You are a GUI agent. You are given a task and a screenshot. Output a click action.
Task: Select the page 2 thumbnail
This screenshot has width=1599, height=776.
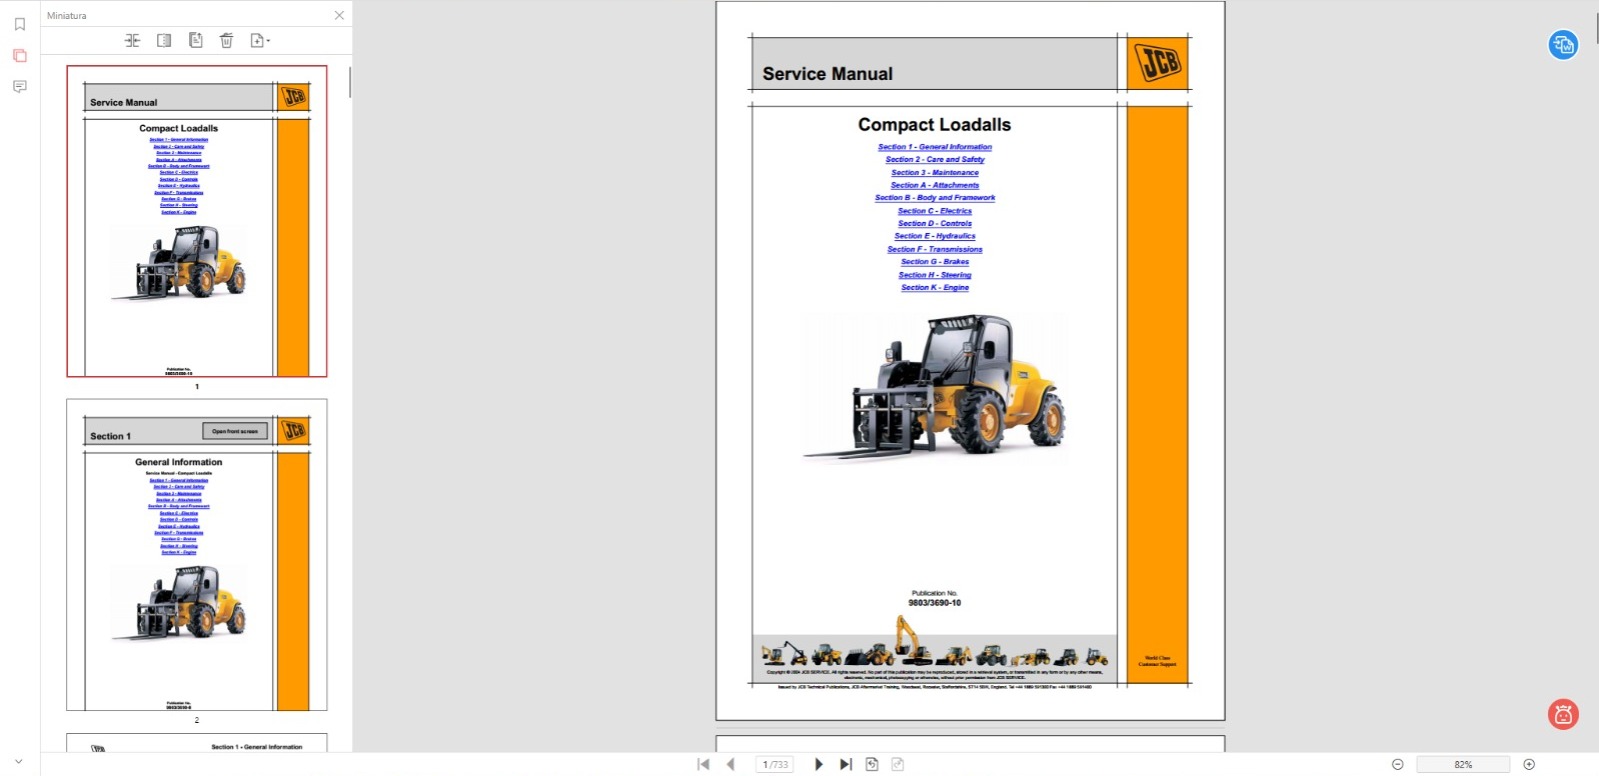tap(197, 555)
